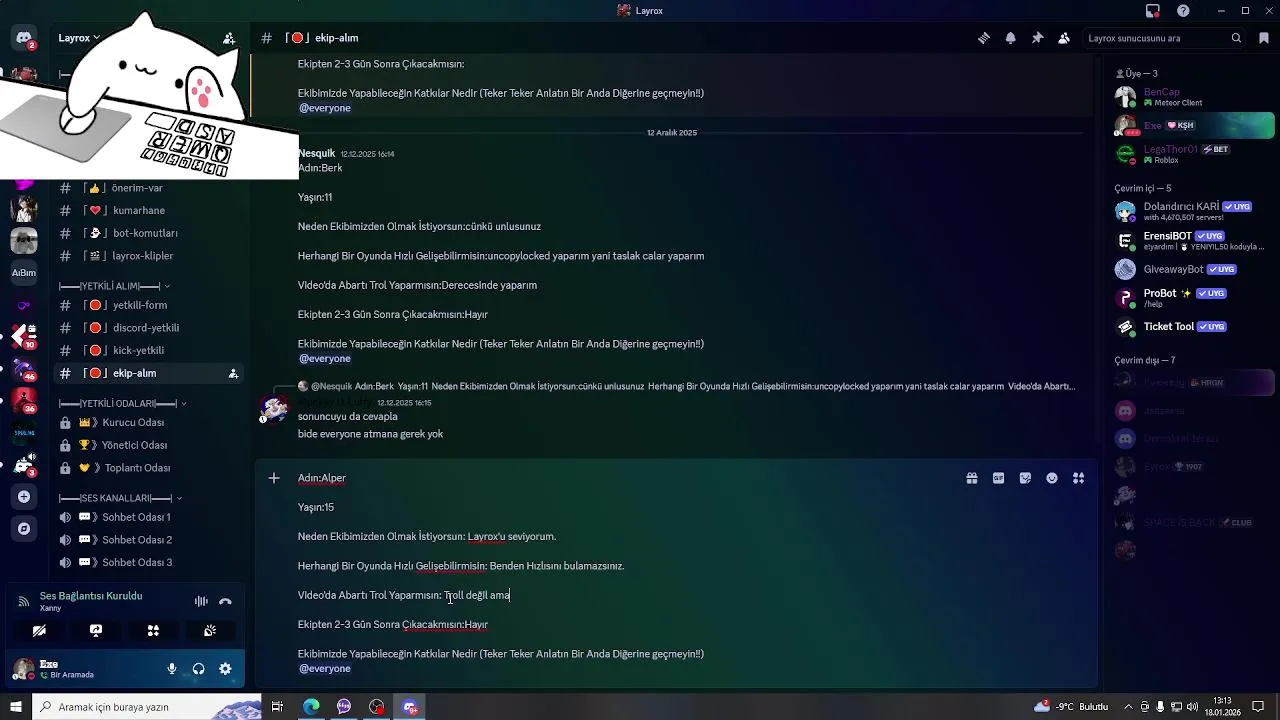Toggle camera on in voice panel
The image size is (1280, 720).
tap(39, 631)
